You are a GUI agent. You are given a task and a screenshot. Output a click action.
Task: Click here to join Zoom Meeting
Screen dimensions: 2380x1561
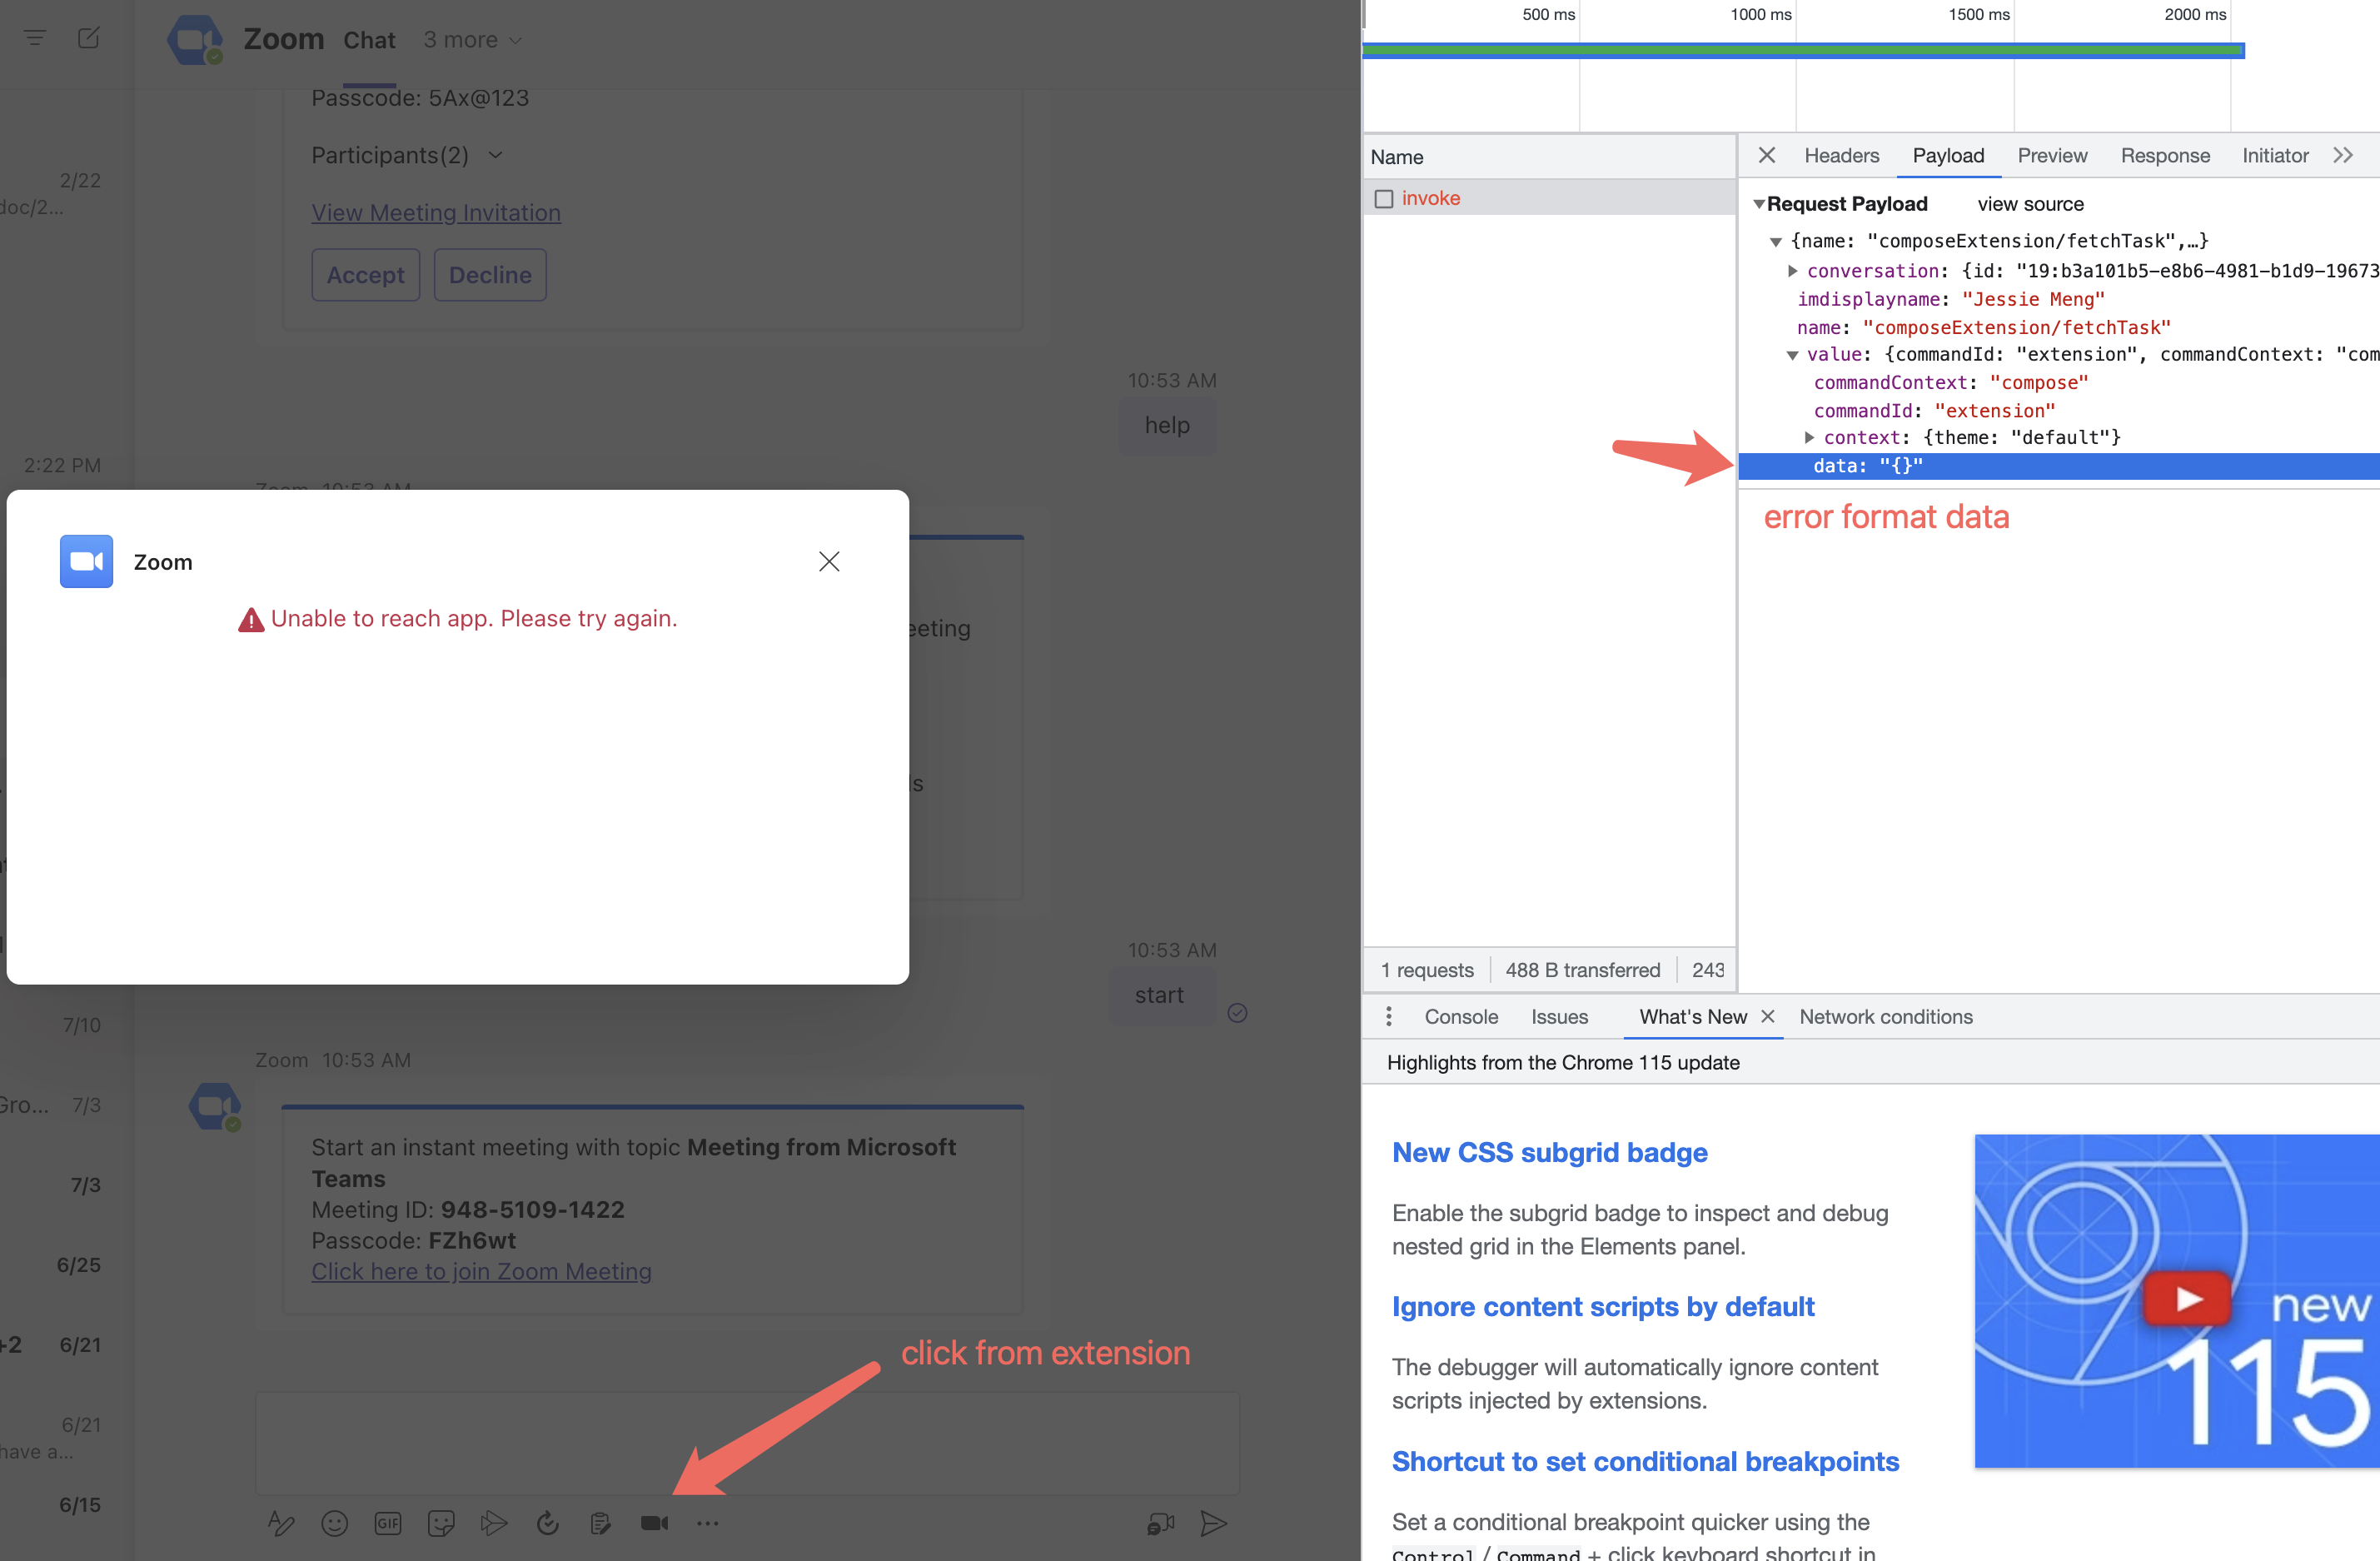coord(481,1271)
